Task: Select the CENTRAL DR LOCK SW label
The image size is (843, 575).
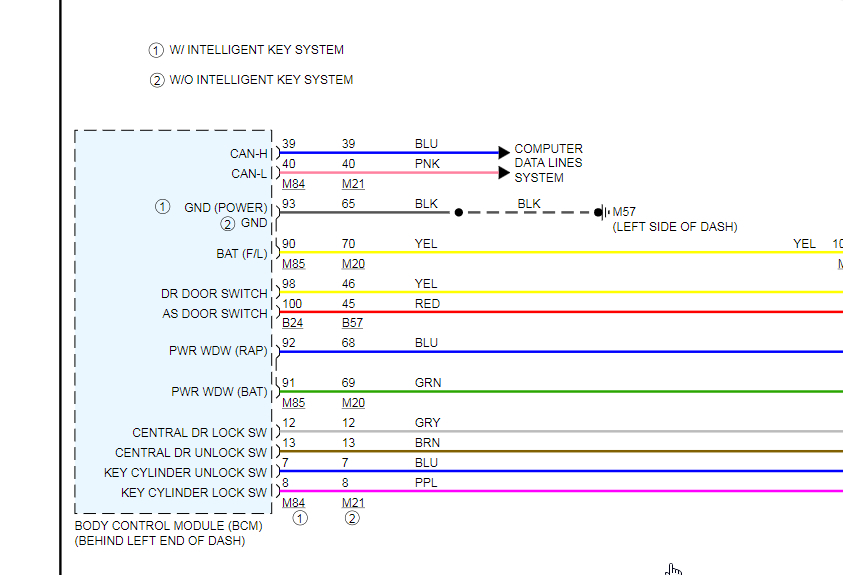Action: (x=199, y=433)
